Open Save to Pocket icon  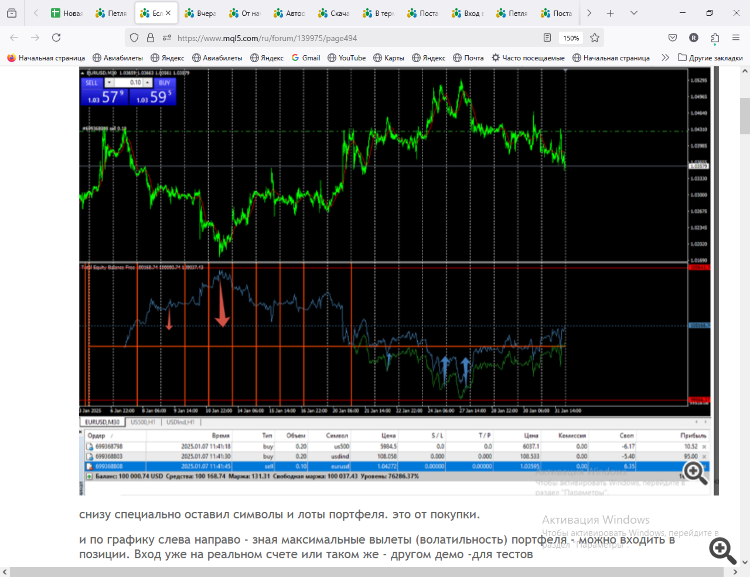(673, 38)
